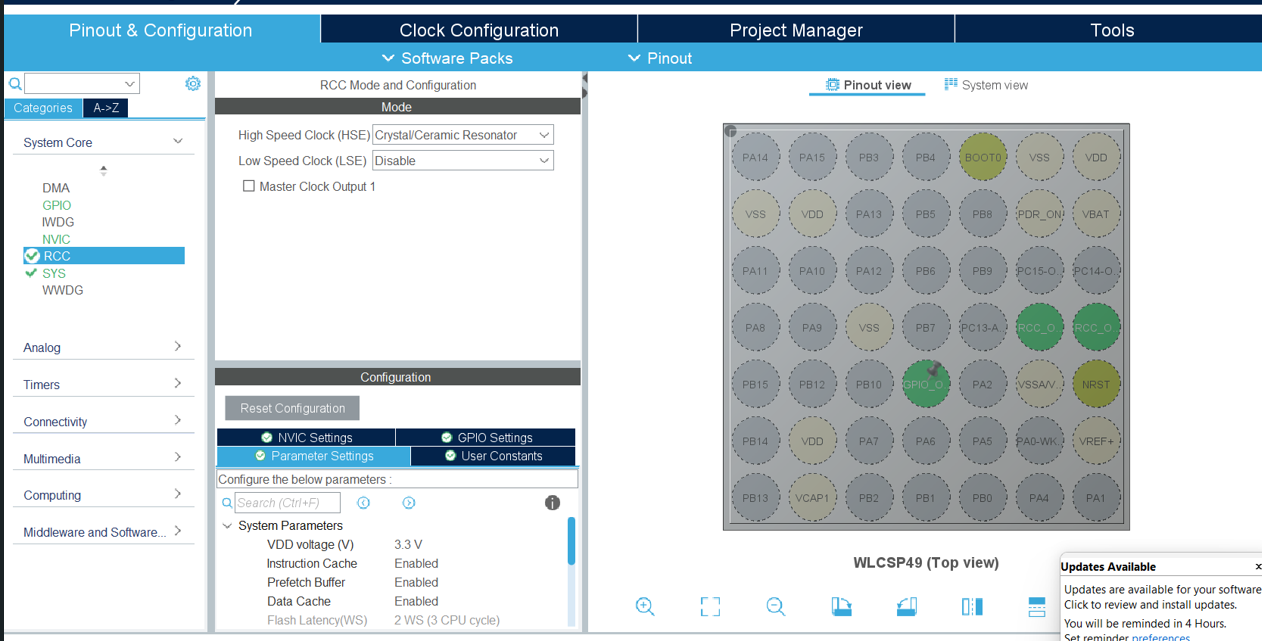Switch to A->Z peripheral listing
The image size is (1262, 641).
[105, 108]
